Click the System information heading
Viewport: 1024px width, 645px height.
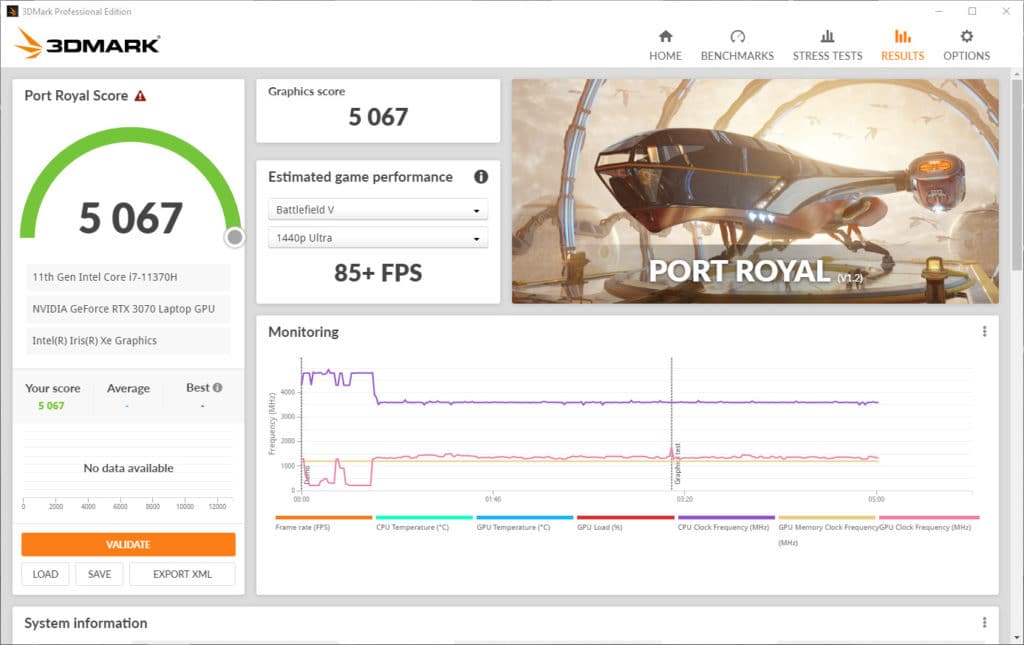pos(86,623)
